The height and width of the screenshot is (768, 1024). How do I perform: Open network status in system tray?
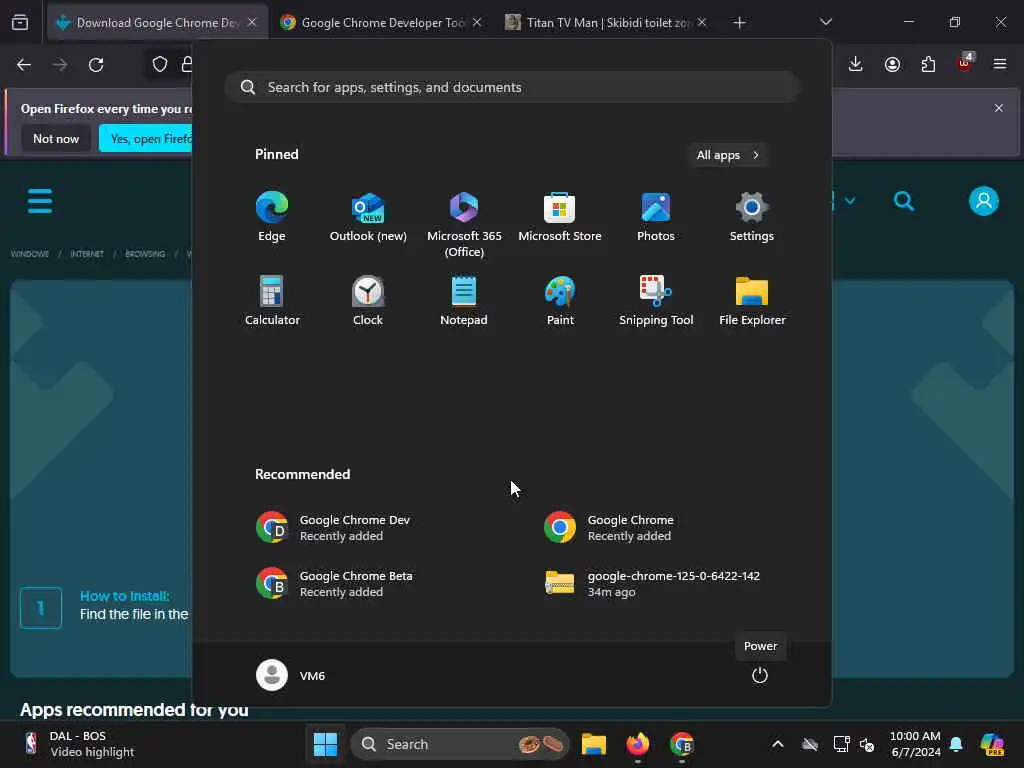click(841, 744)
